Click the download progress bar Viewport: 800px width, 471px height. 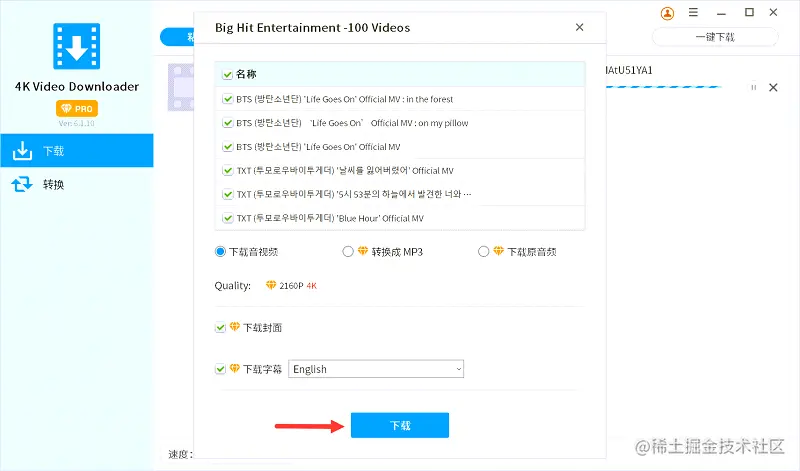click(663, 87)
